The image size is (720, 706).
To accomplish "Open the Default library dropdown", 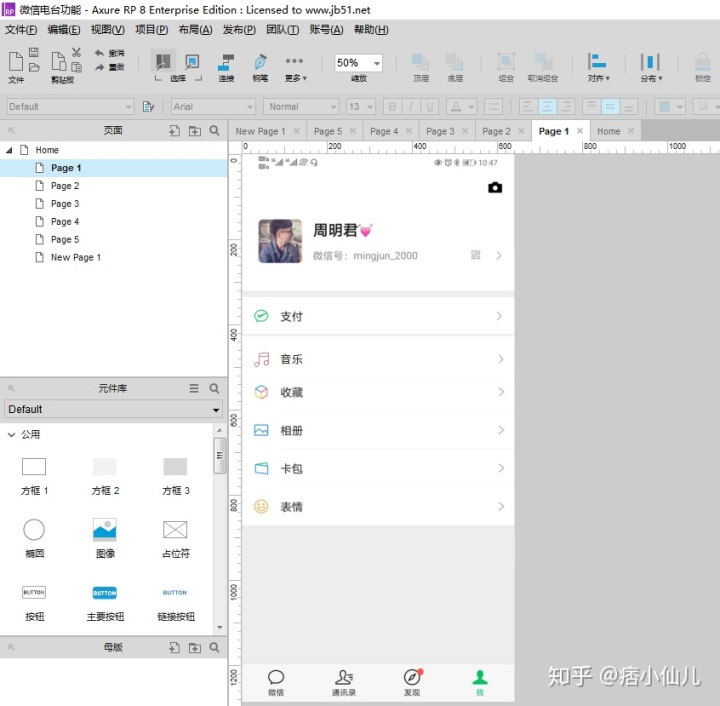I will tap(113, 409).
